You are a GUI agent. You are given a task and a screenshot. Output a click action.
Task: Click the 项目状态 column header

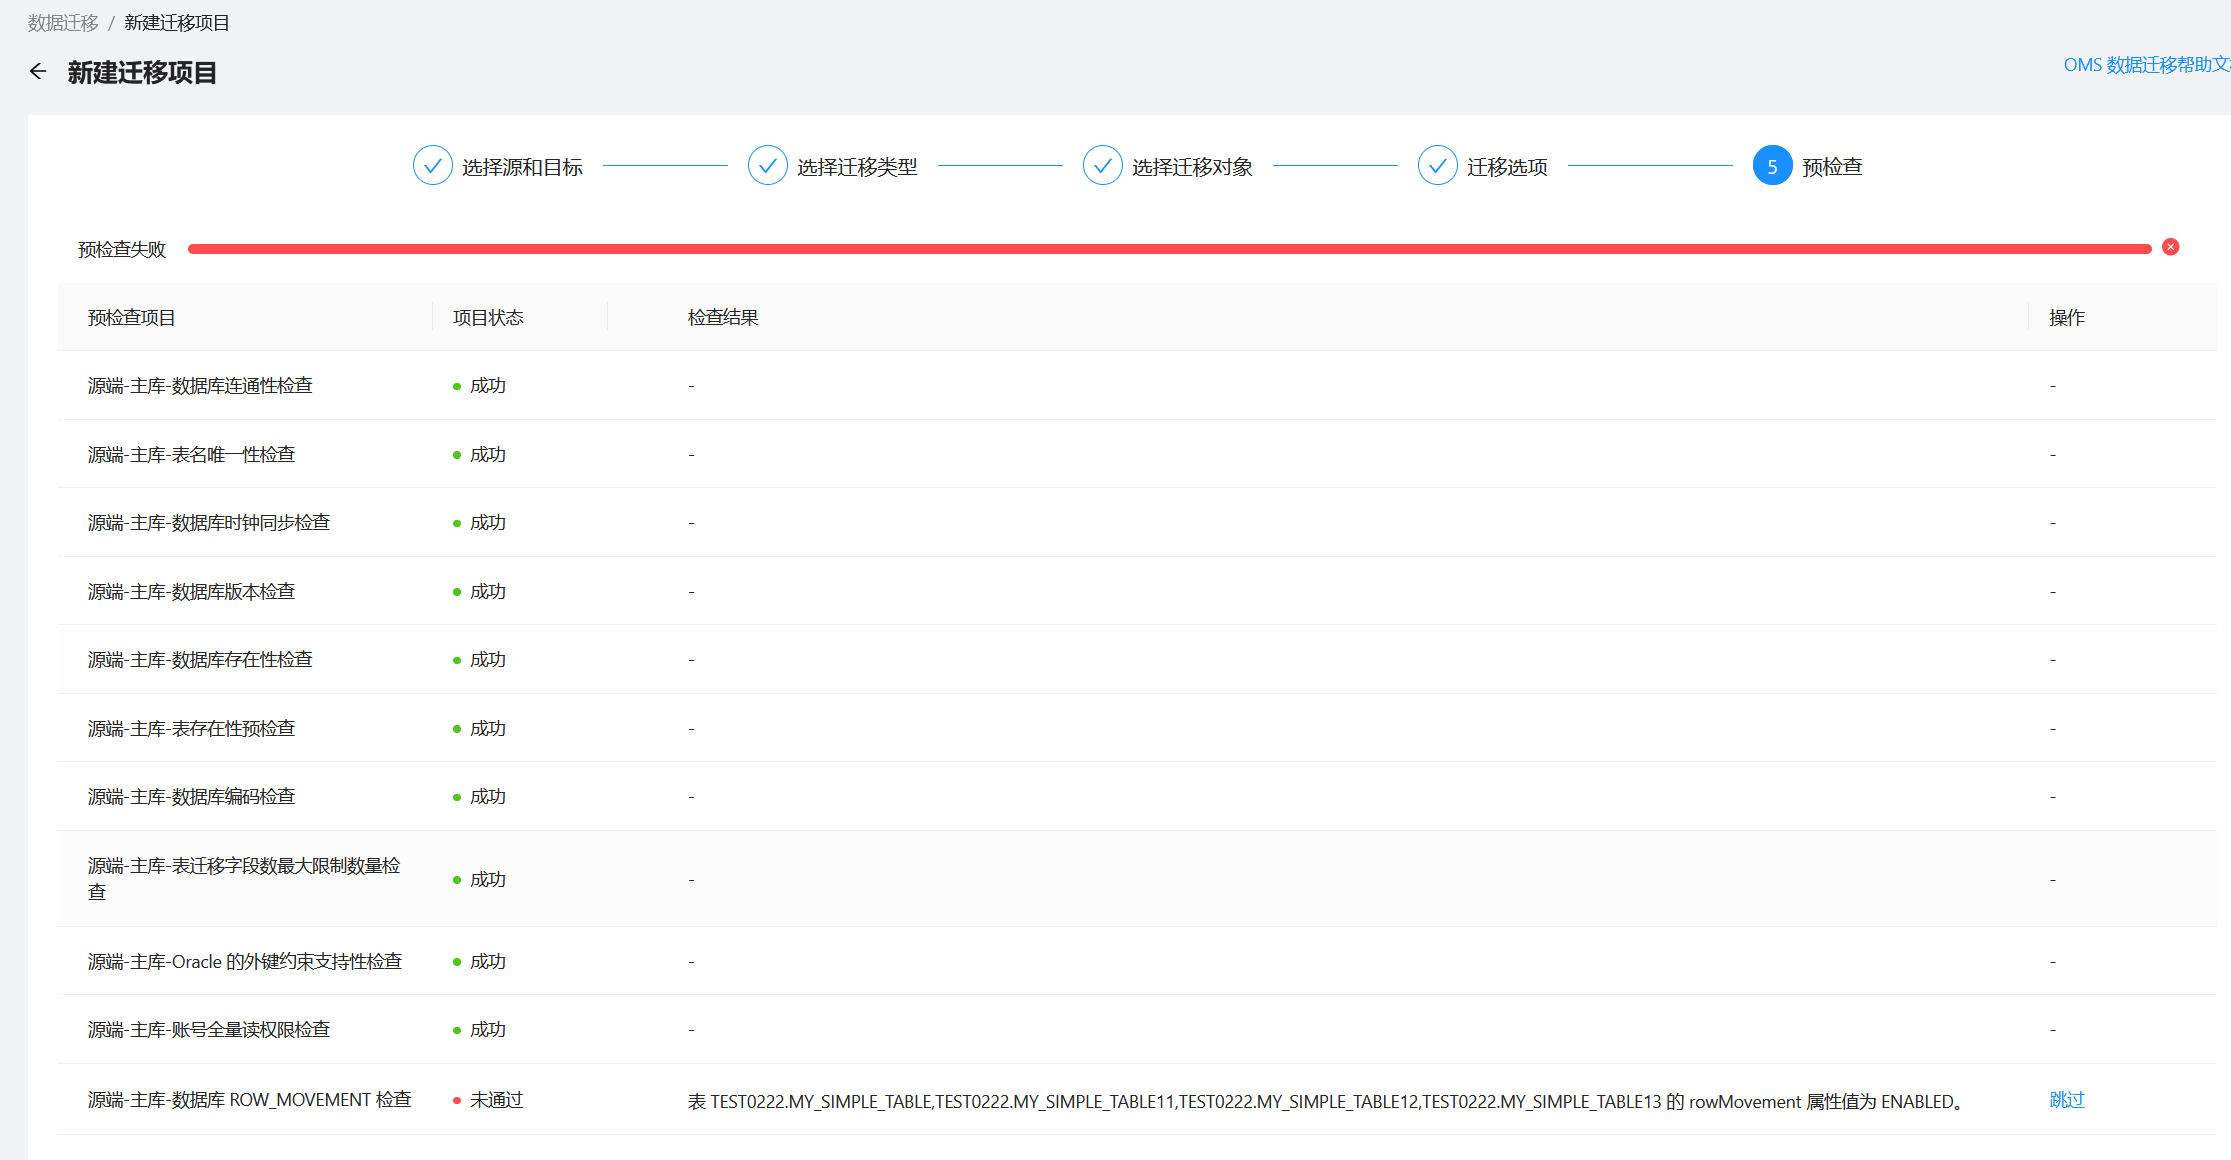488,318
